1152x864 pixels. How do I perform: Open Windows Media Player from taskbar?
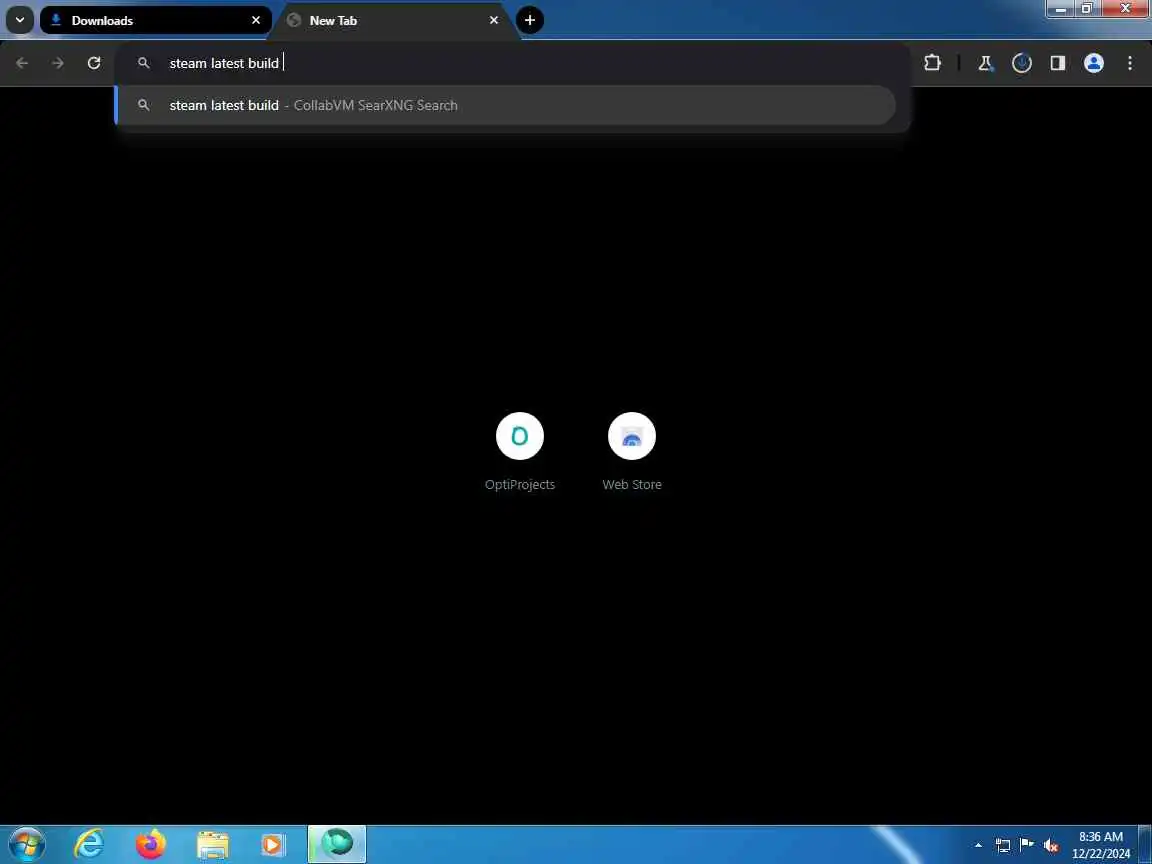273,844
